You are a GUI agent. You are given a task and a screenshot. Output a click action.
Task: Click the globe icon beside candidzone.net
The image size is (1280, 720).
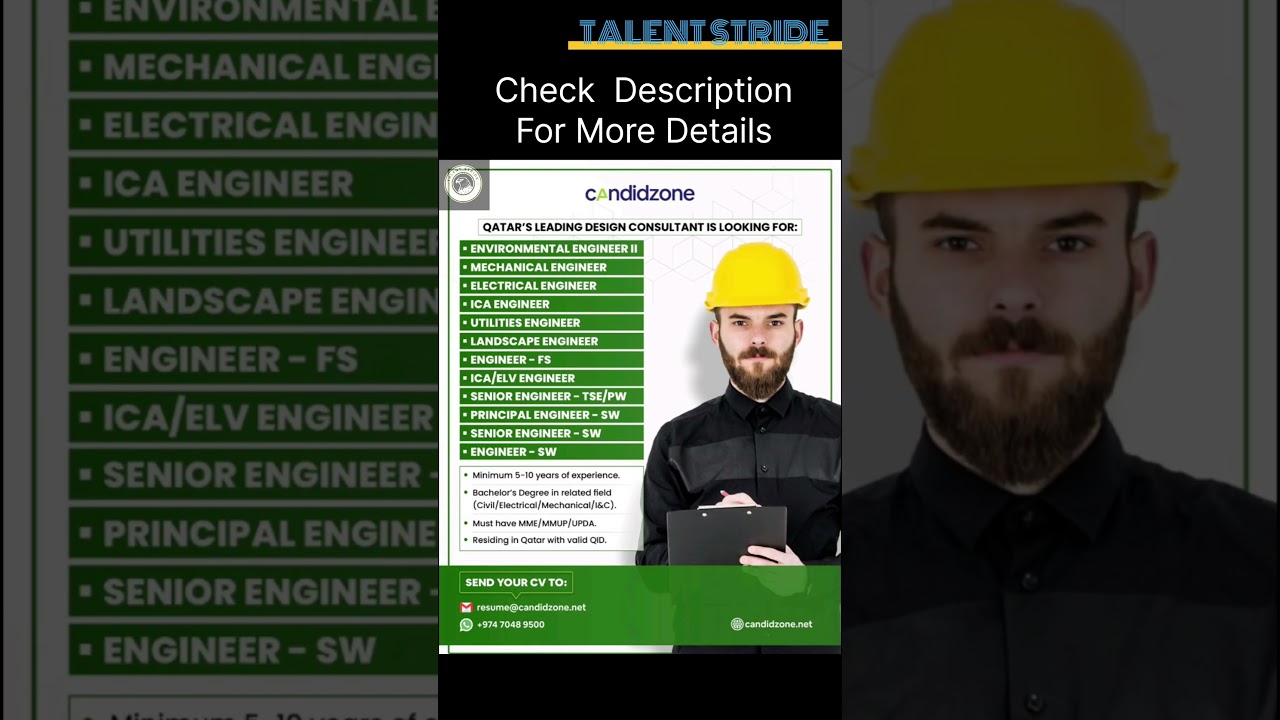(x=737, y=624)
